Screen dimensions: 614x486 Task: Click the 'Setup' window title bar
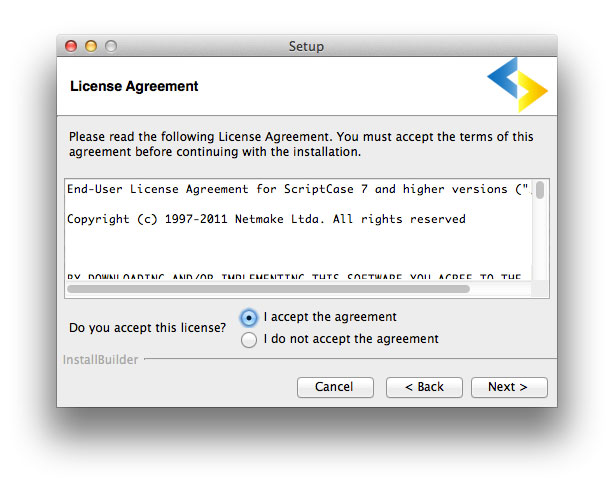(x=306, y=46)
